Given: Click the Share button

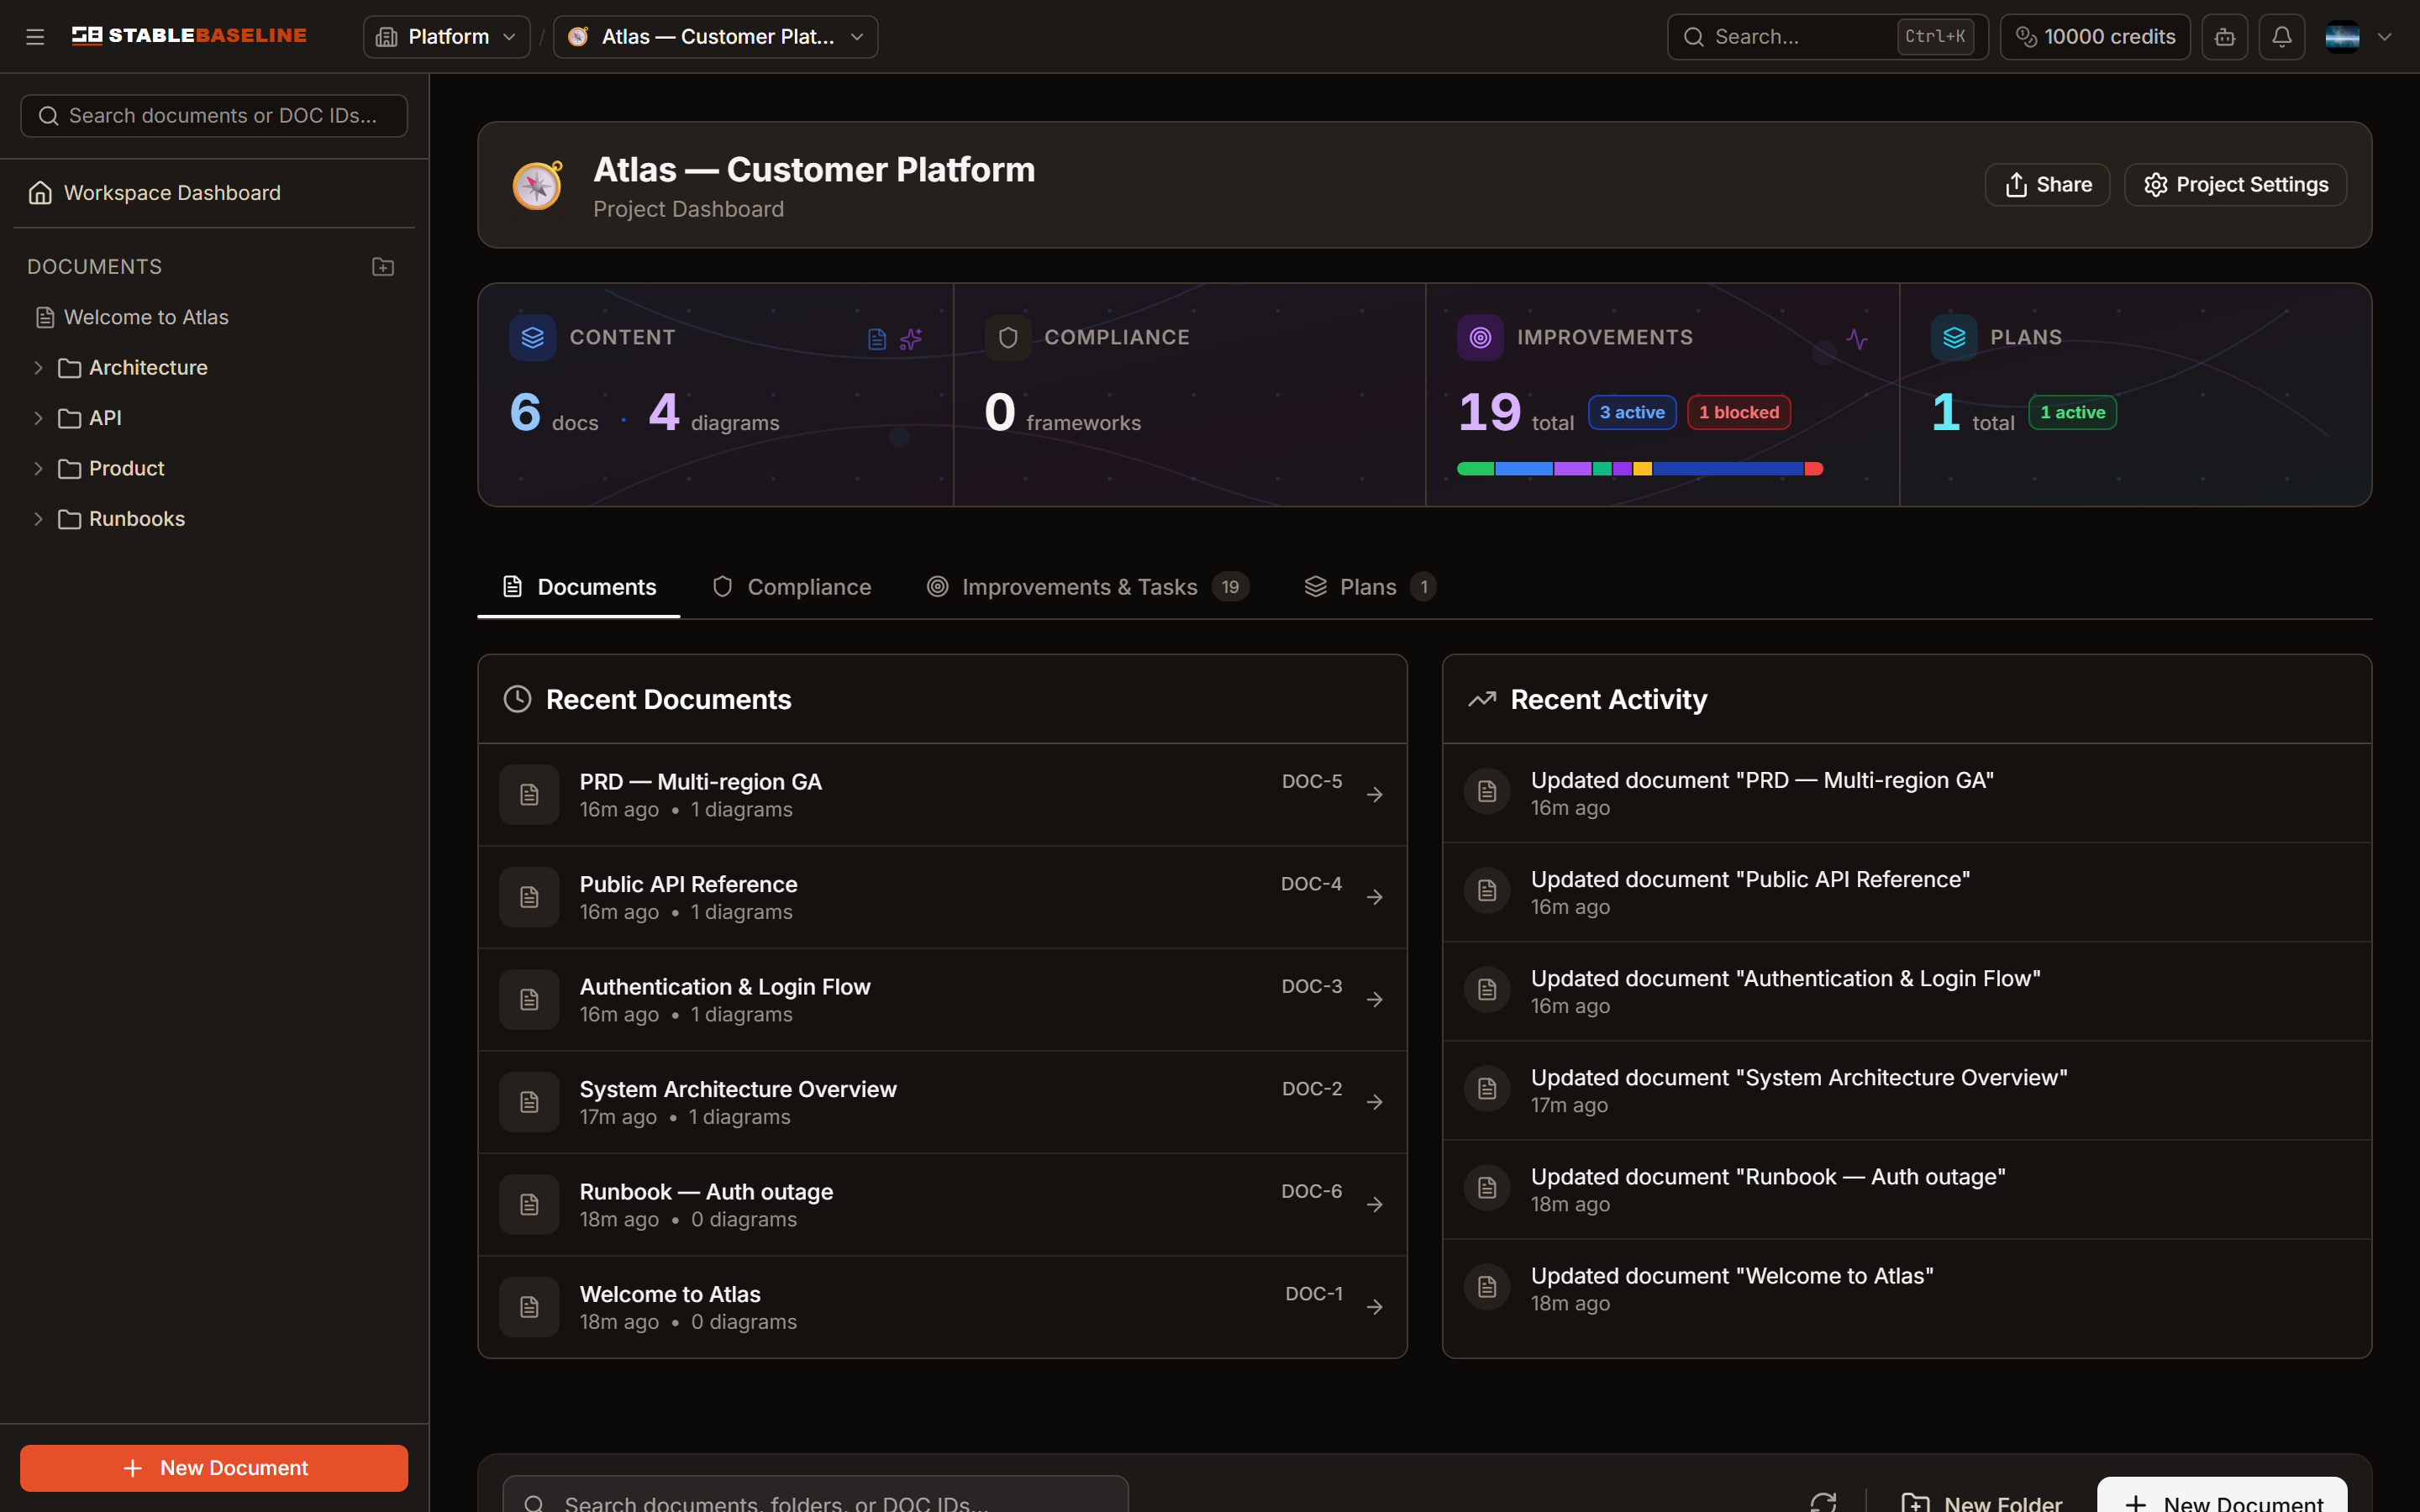Looking at the screenshot, I should click(x=2047, y=185).
